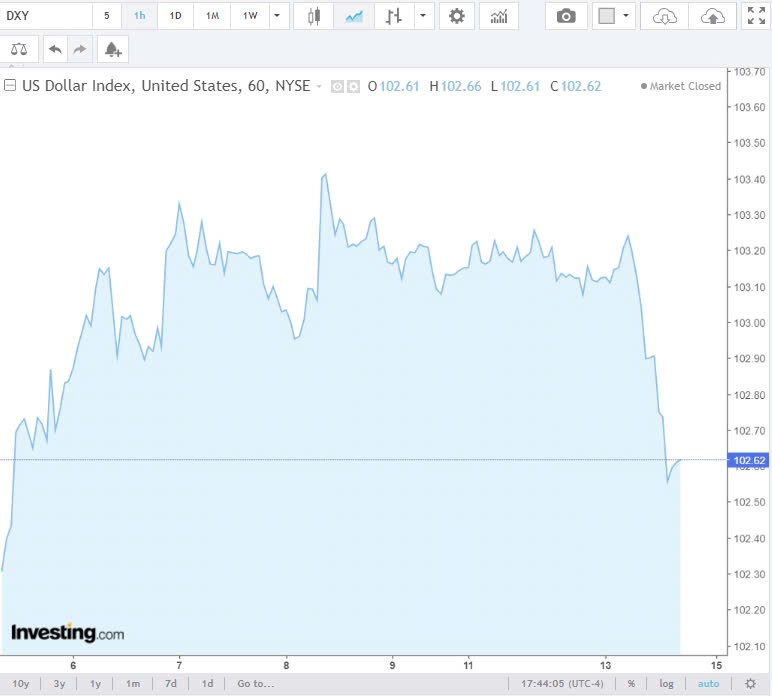Toggle fullscreen chart mode
This screenshot has height=696, width=772.
click(756, 16)
